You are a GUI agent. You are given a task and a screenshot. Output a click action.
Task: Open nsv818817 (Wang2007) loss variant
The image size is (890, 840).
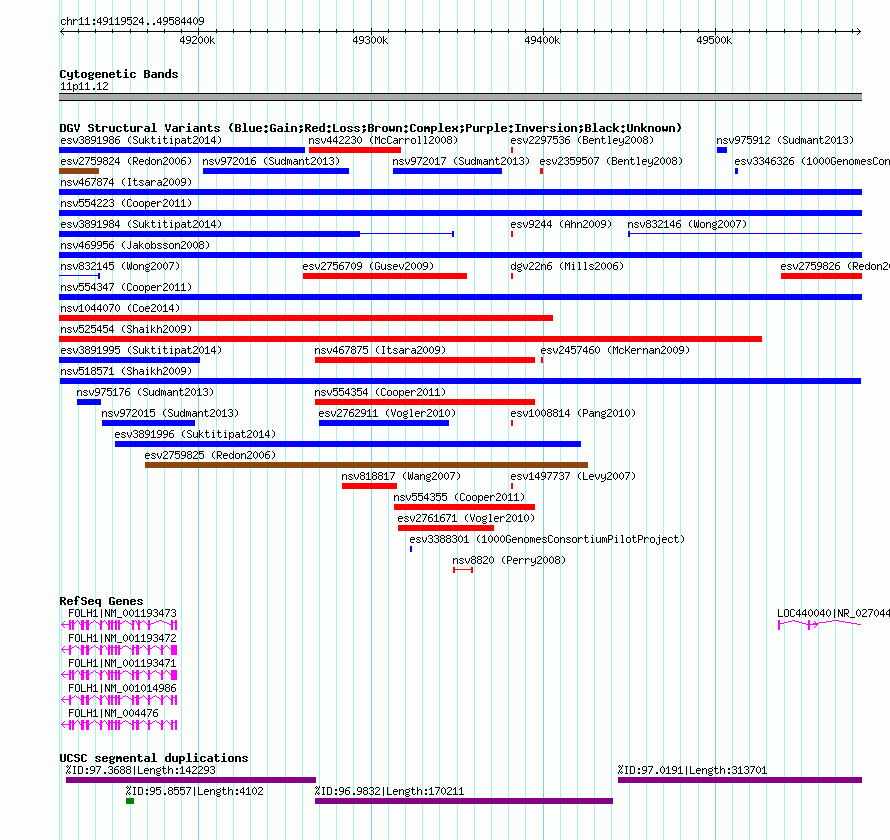tap(369, 486)
